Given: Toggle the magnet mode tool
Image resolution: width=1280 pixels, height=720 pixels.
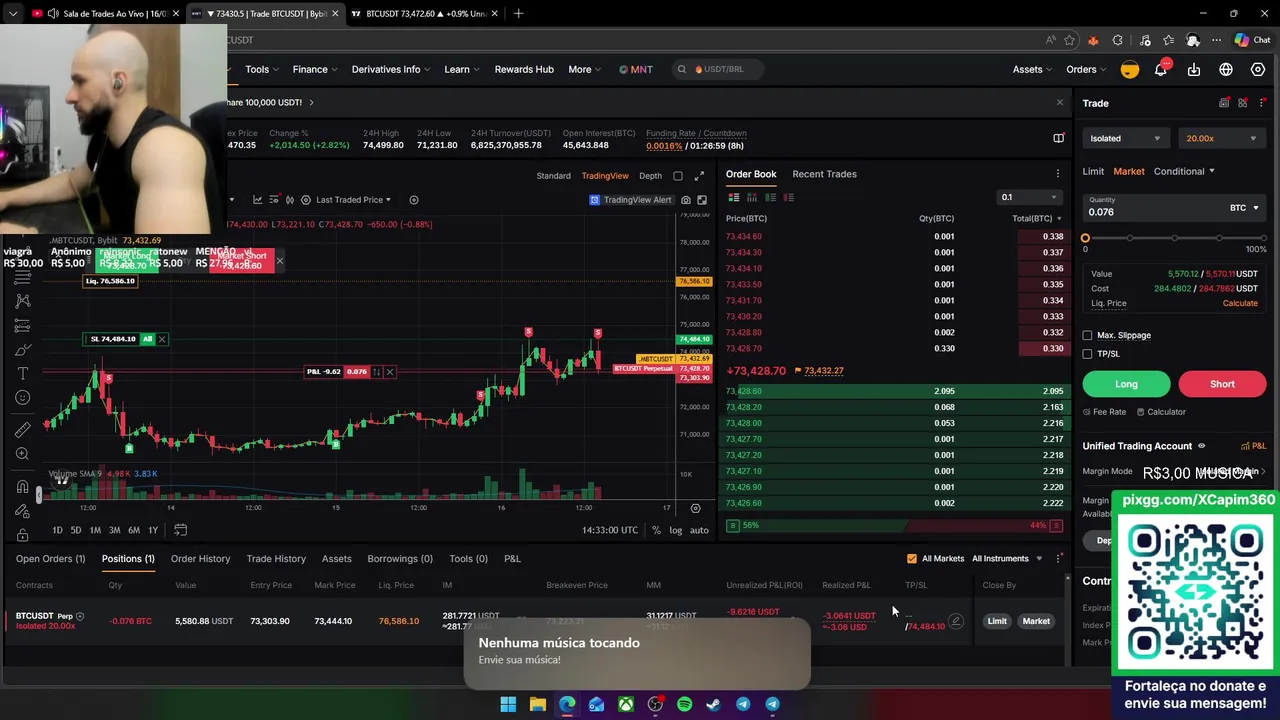Looking at the screenshot, I should pyautogui.click(x=22, y=487).
